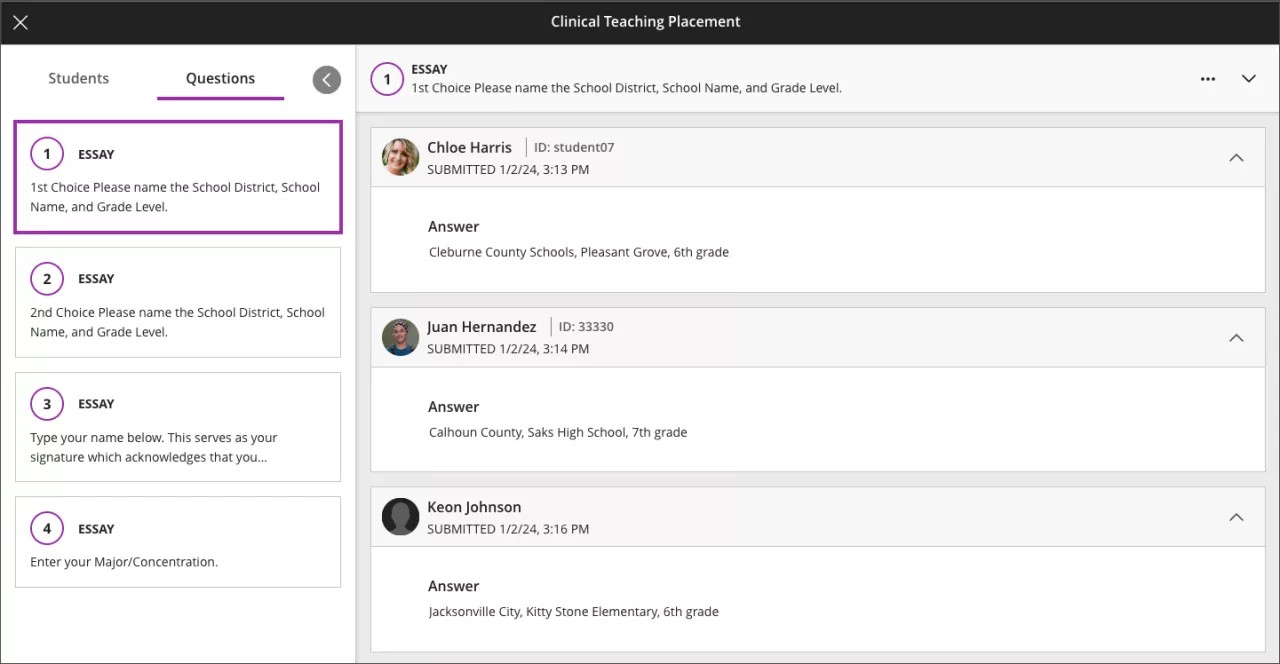Open question 3 about signature acknowledgment

tap(178, 427)
